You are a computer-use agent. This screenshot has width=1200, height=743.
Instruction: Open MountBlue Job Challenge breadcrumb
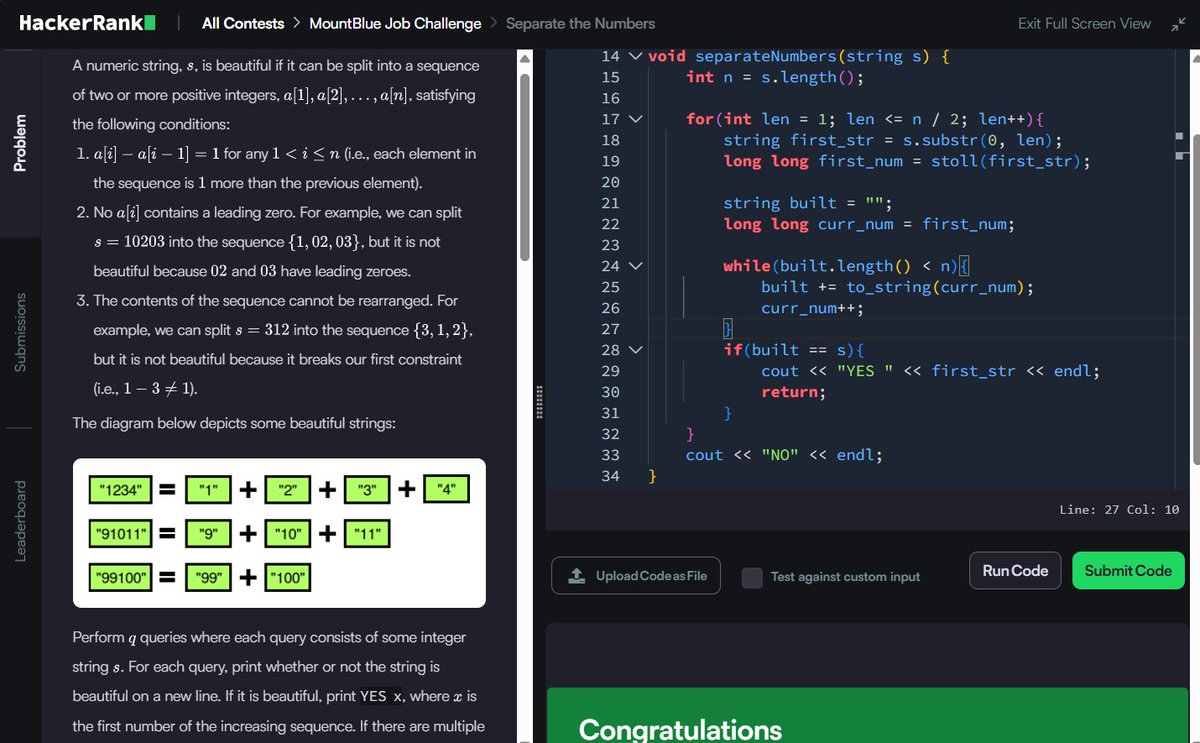395,23
